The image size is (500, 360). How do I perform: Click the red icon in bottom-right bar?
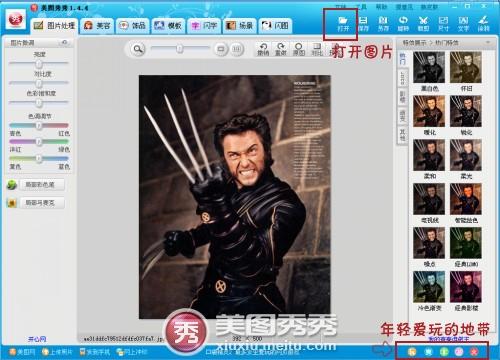coord(475,352)
